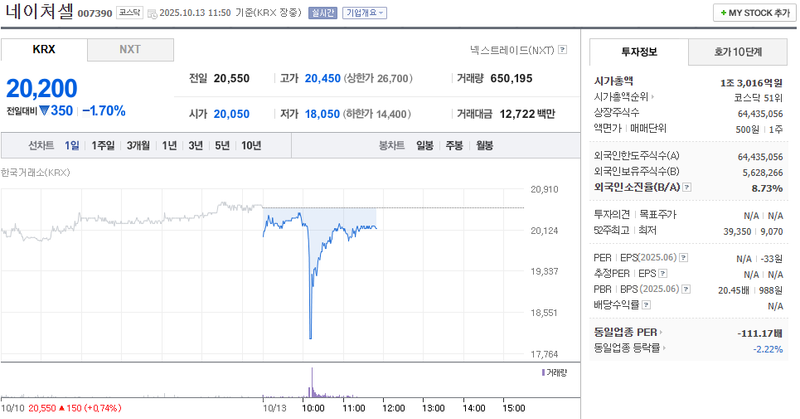Select 일봉 candlestick chart

[424, 145]
